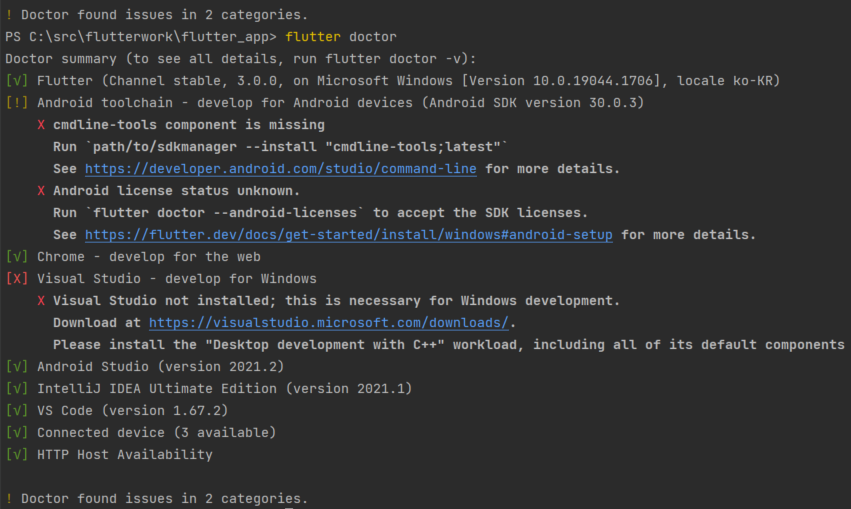The image size is (851, 509).
Task: Open the developer.android.com command-line link
Action: pyautogui.click(x=281, y=169)
